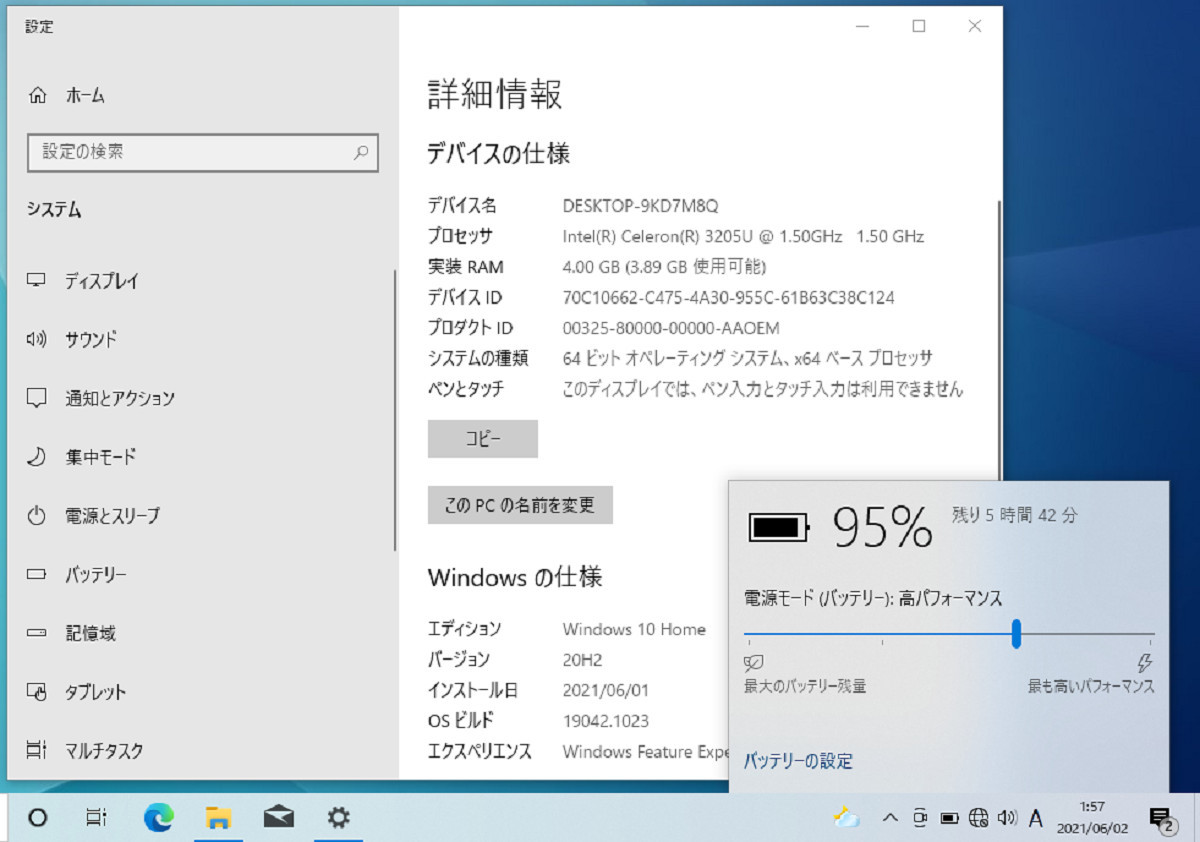Viewport: 1200px width, 842px height.
Task: Click the 集中モード moon icon
Action: coord(37,457)
